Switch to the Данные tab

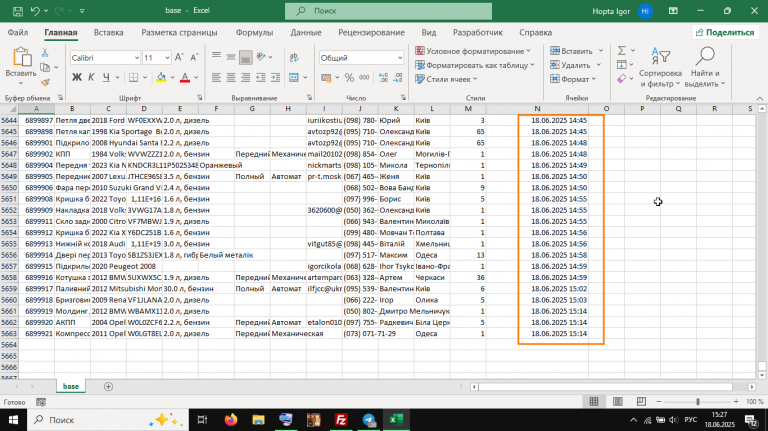pyautogui.click(x=306, y=32)
